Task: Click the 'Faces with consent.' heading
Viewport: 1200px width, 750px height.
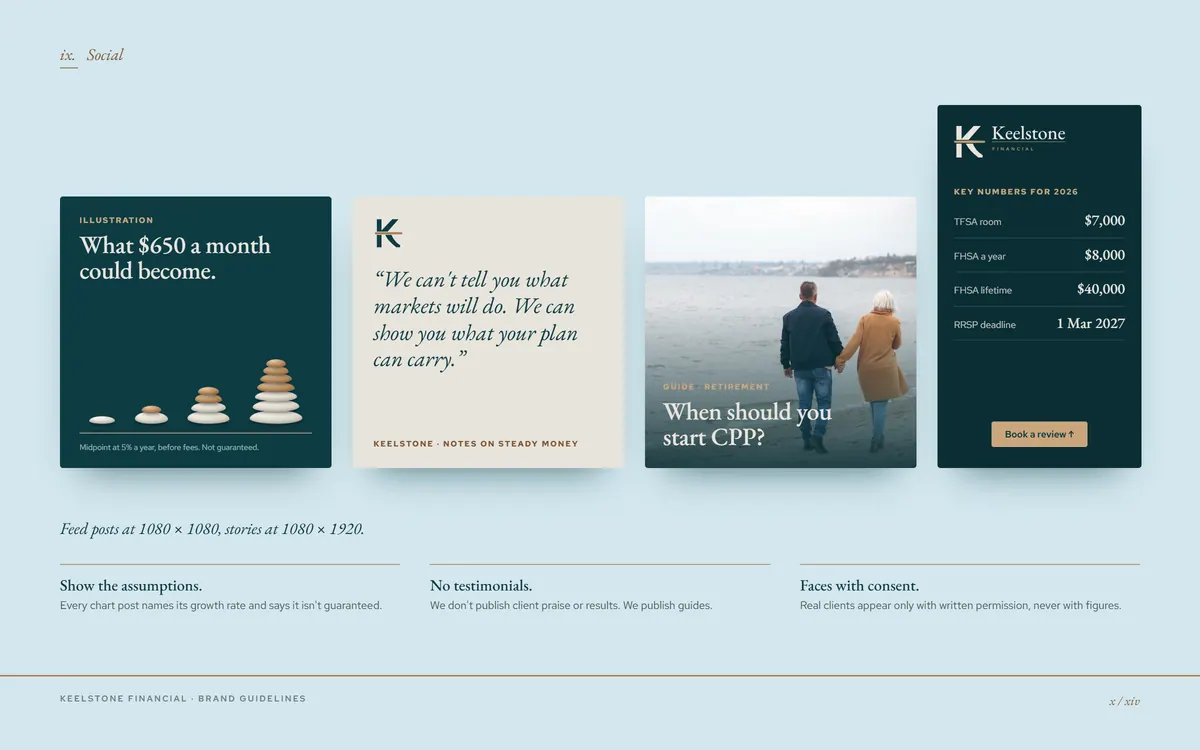Action: pos(859,585)
